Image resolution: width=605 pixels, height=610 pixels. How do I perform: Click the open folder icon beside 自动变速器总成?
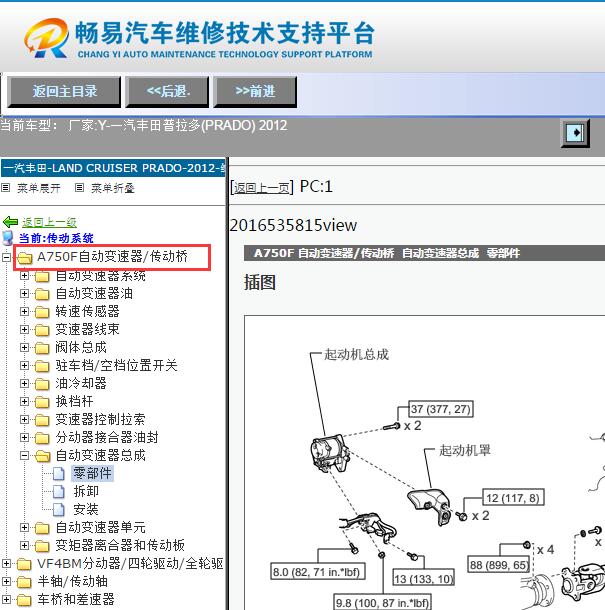click(42, 456)
